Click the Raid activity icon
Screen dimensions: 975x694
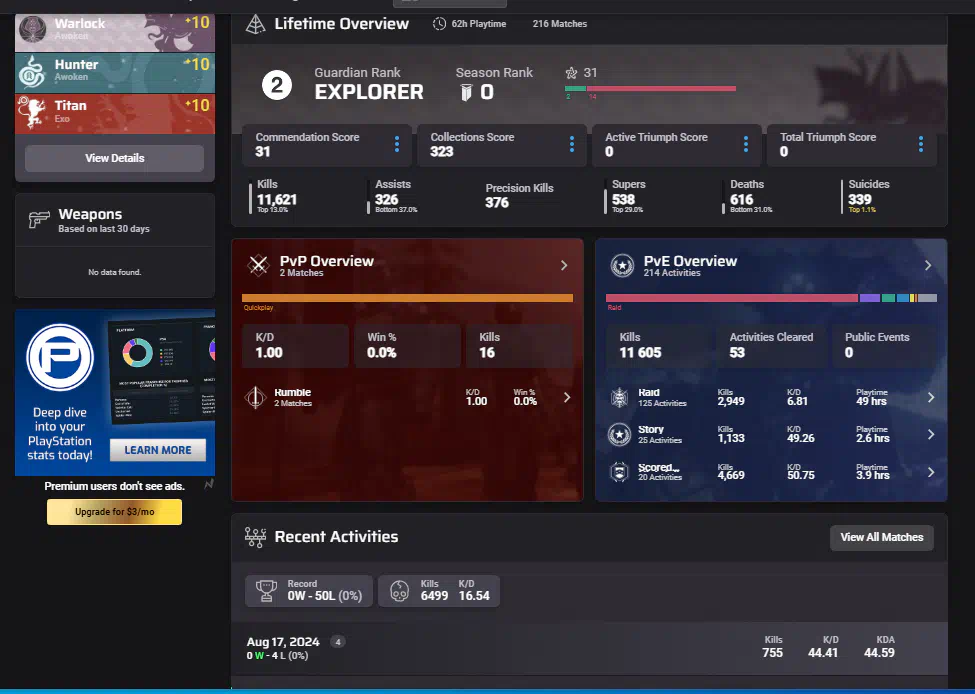tap(620, 398)
